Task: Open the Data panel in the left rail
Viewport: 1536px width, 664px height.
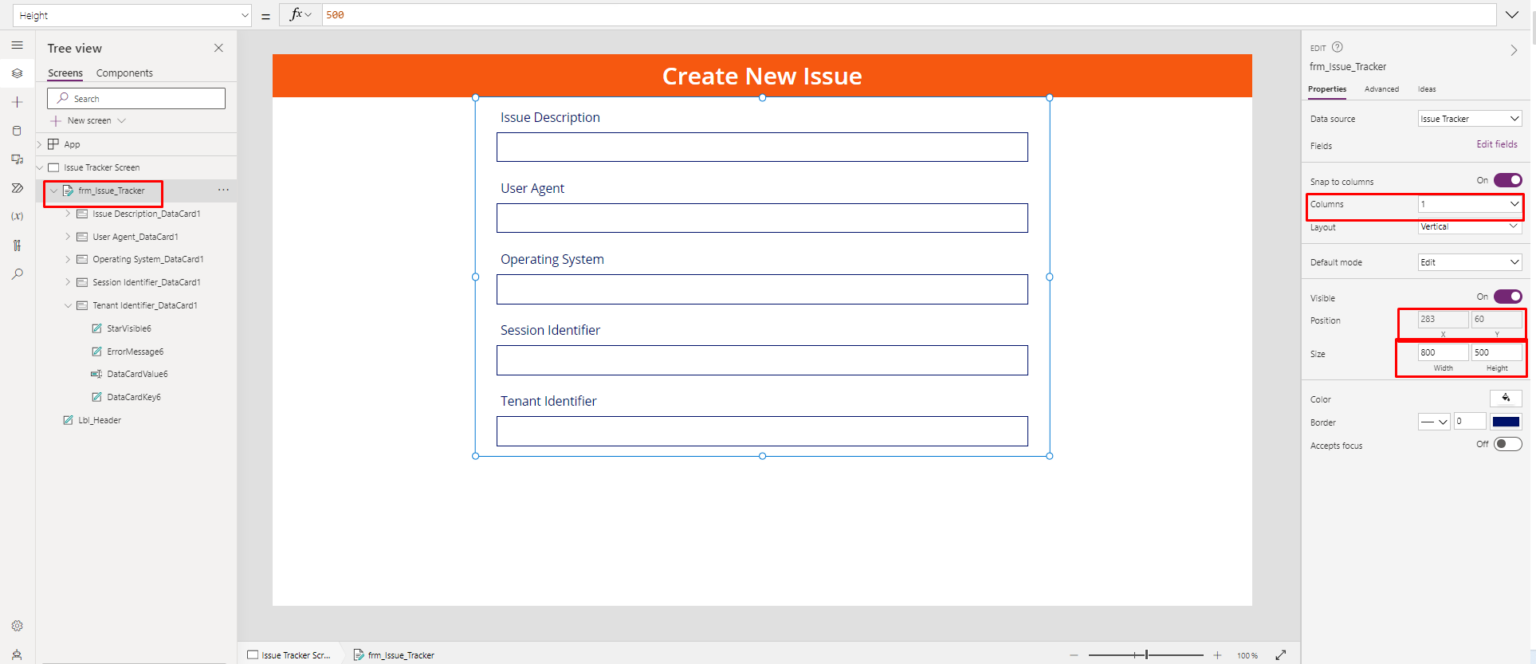Action: pyautogui.click(x=16, y=130)
